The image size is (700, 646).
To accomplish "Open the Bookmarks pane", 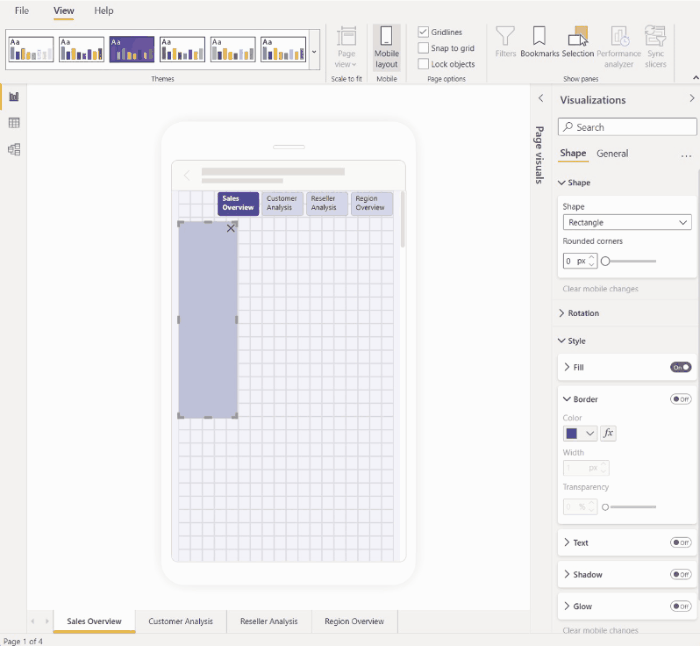I will click(x=539, y=42).
